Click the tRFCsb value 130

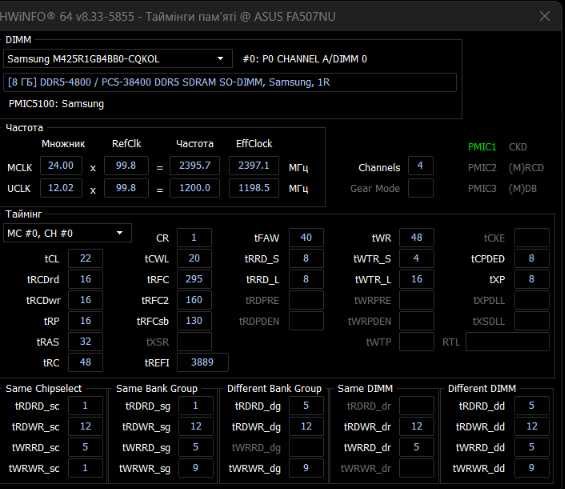(x=194, y=321)
